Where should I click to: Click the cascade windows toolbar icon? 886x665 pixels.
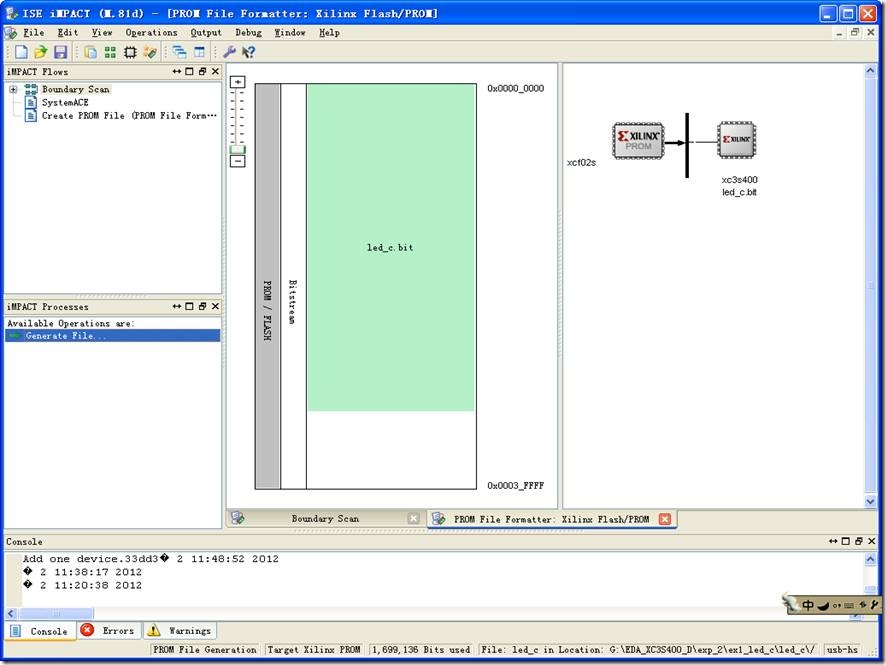(x=179, y=52)
